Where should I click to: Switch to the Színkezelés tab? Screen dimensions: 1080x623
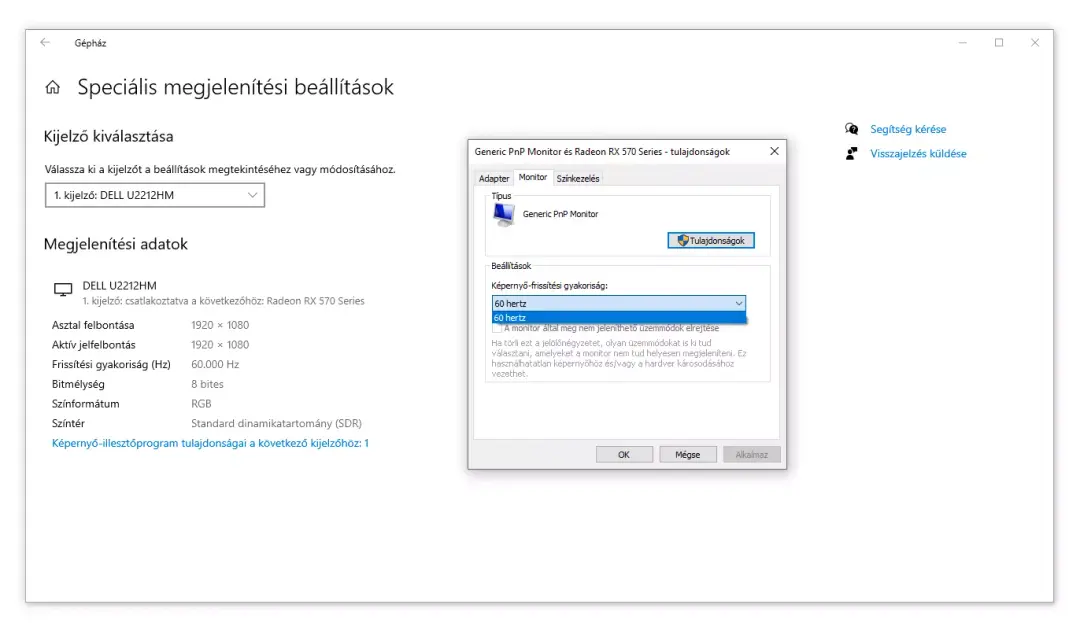[x=578, y=178]
